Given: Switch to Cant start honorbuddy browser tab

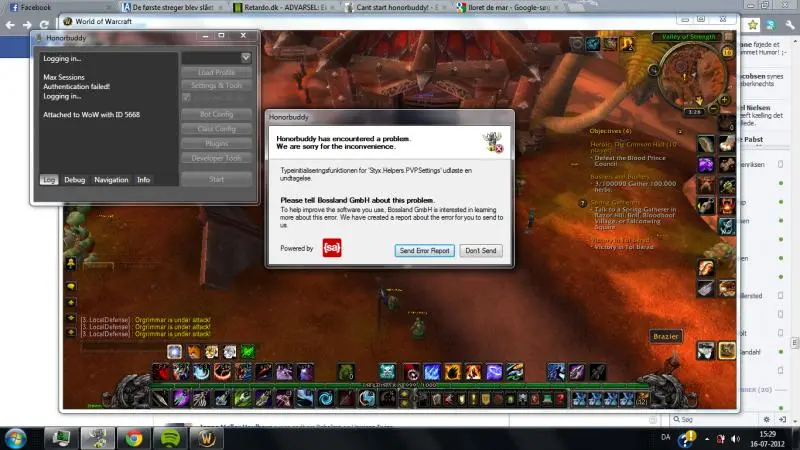Looking at the screenshot, I should 394,7.
